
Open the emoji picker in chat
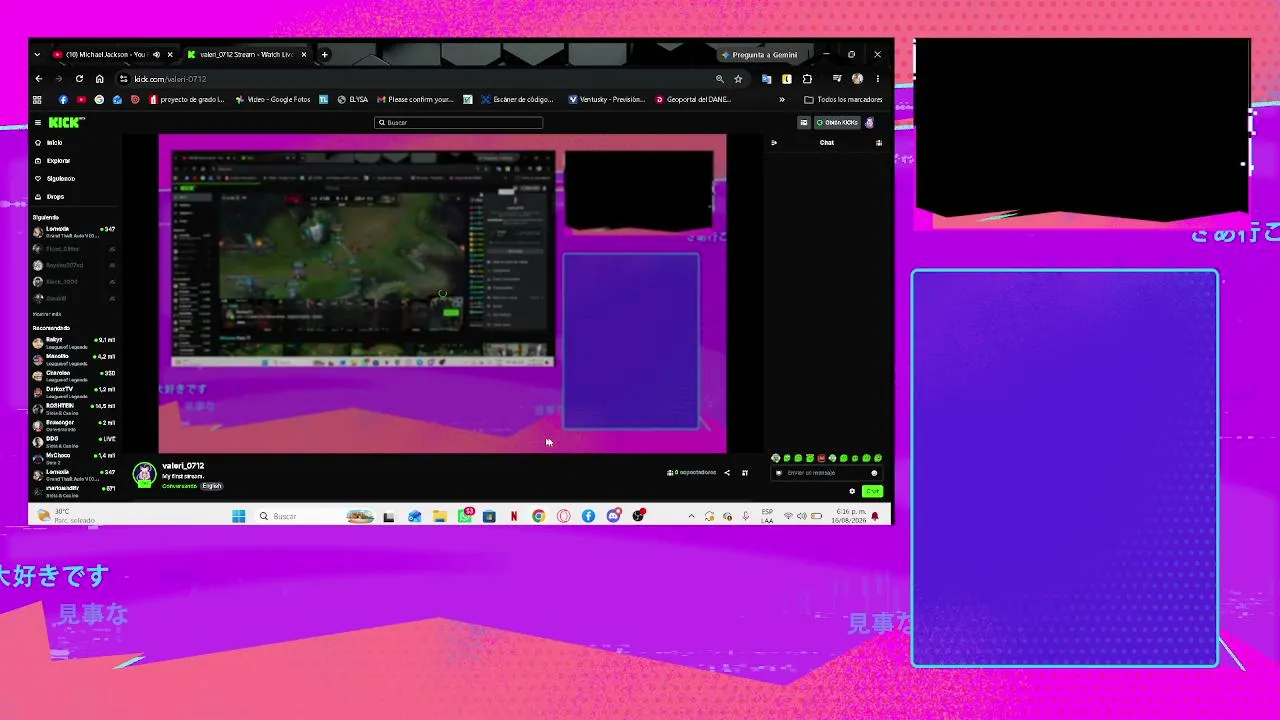coord(874,473)
